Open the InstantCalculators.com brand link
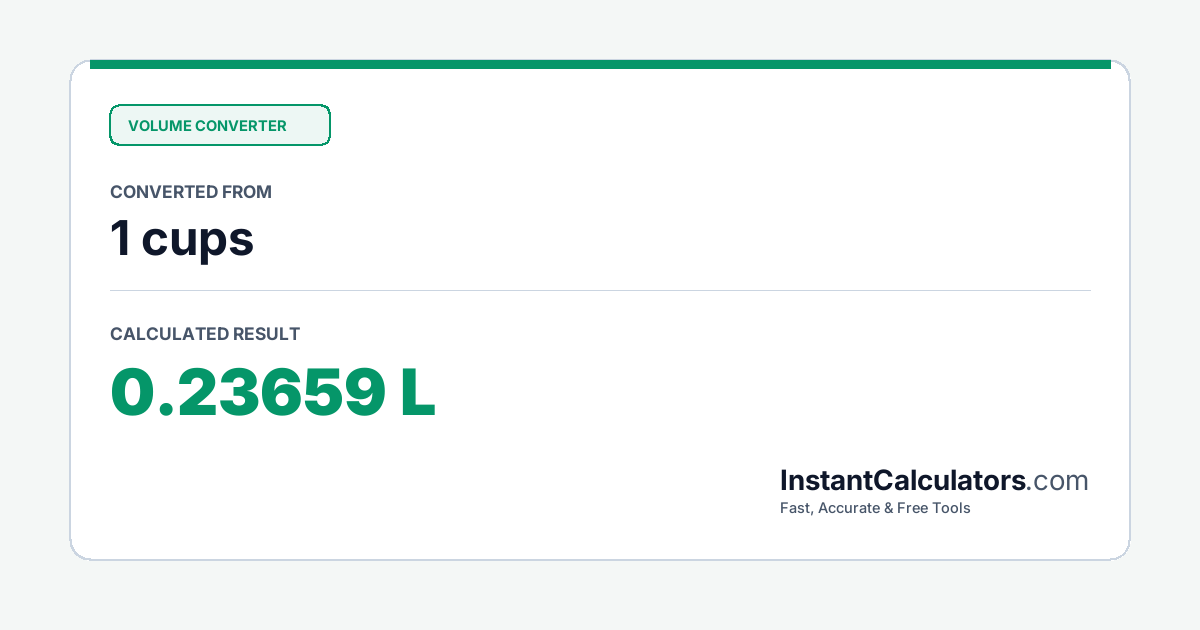Screen dimensions: 1200x630 (x=934, y=481)
